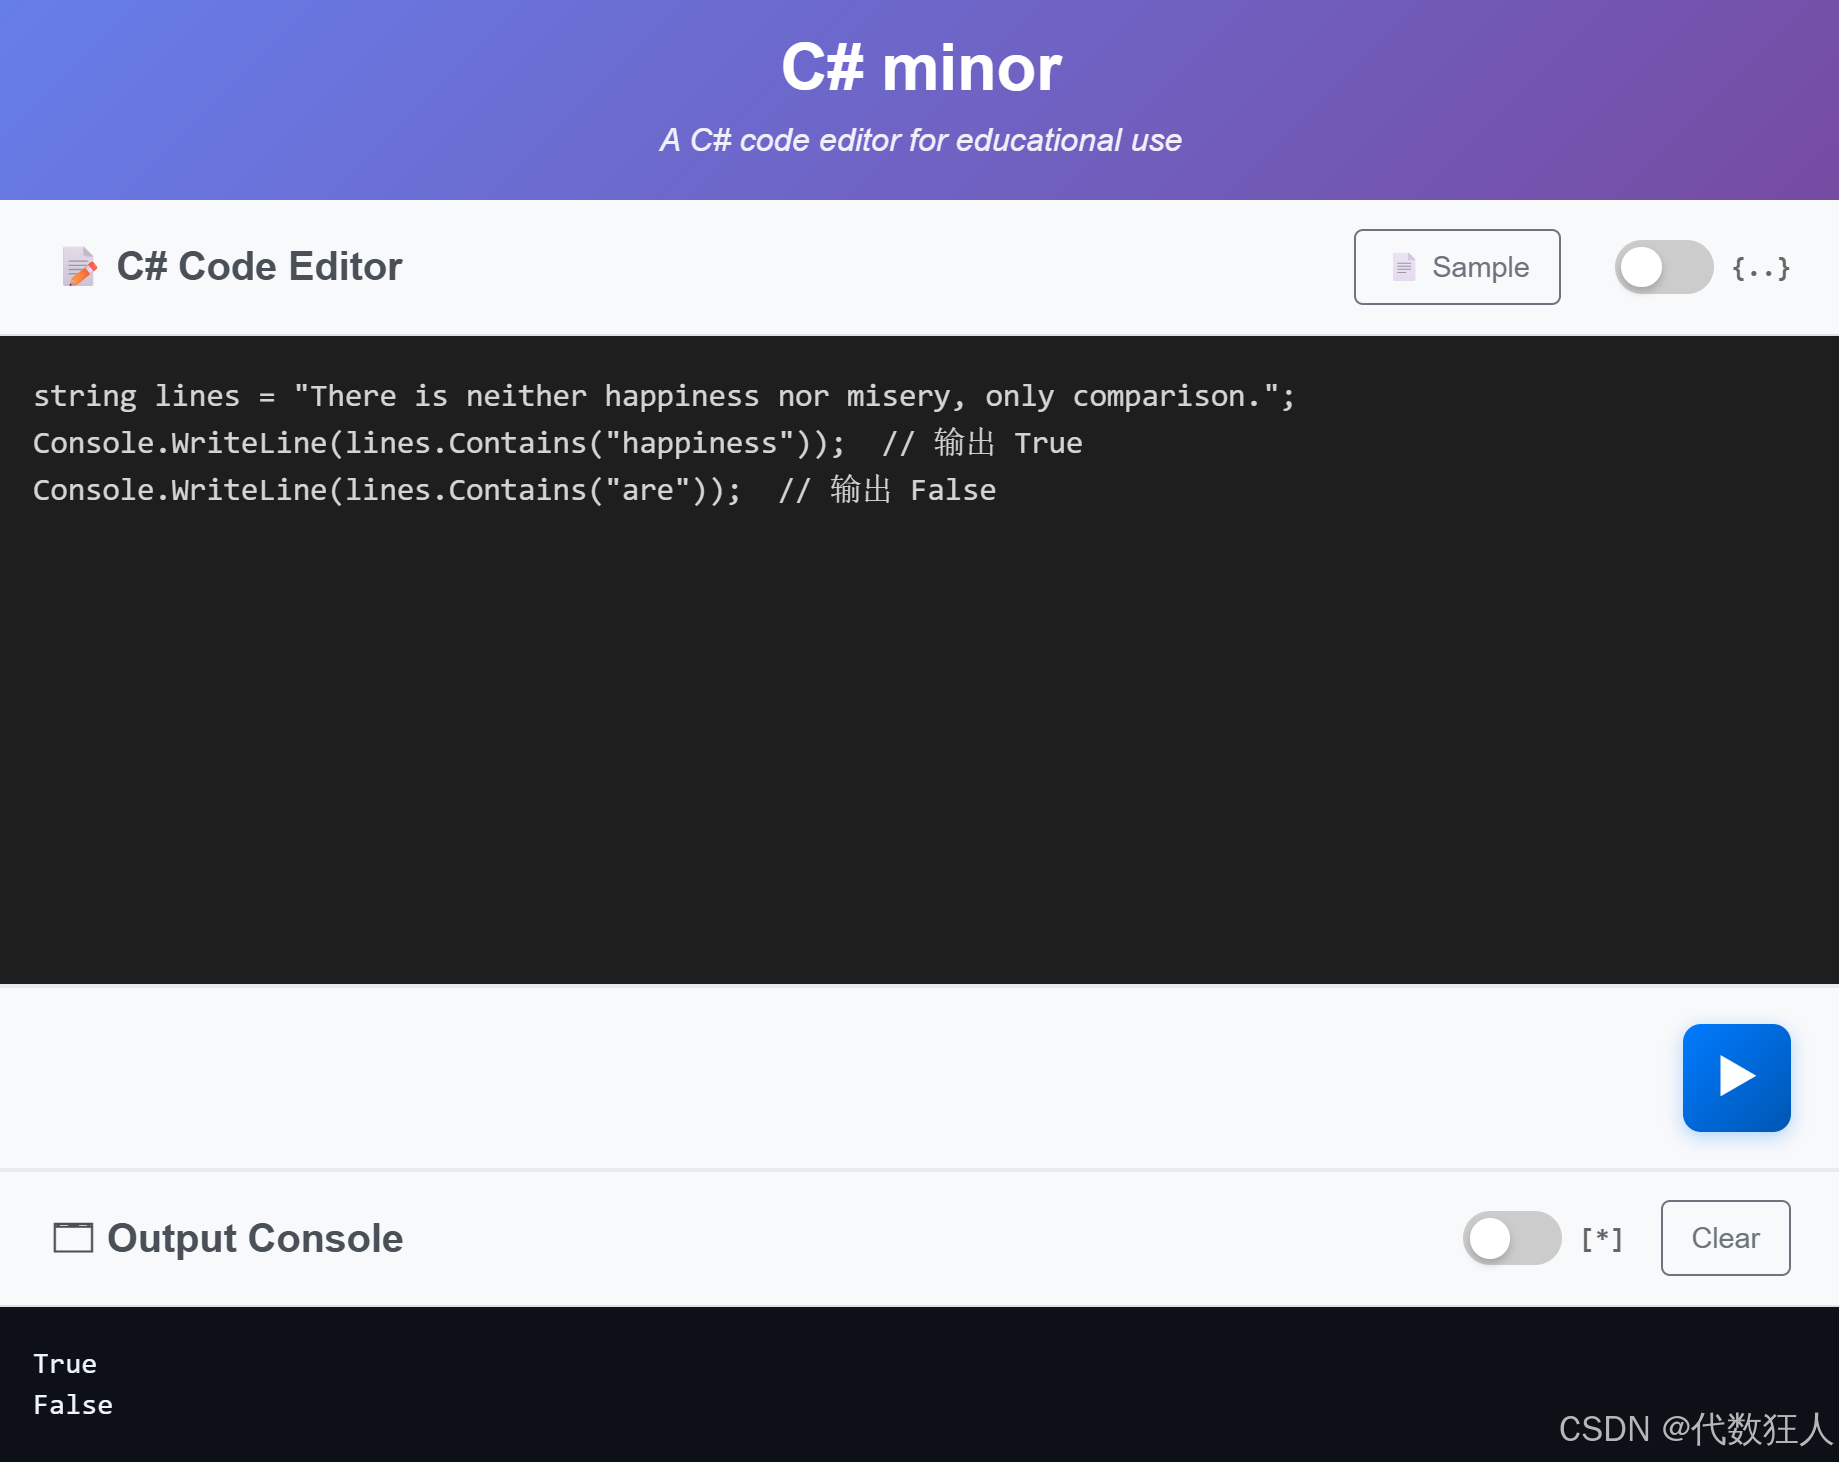Viewport: 1839px width, 1462px height.
Task: Click the C# minor title
Action: (921, 68)
